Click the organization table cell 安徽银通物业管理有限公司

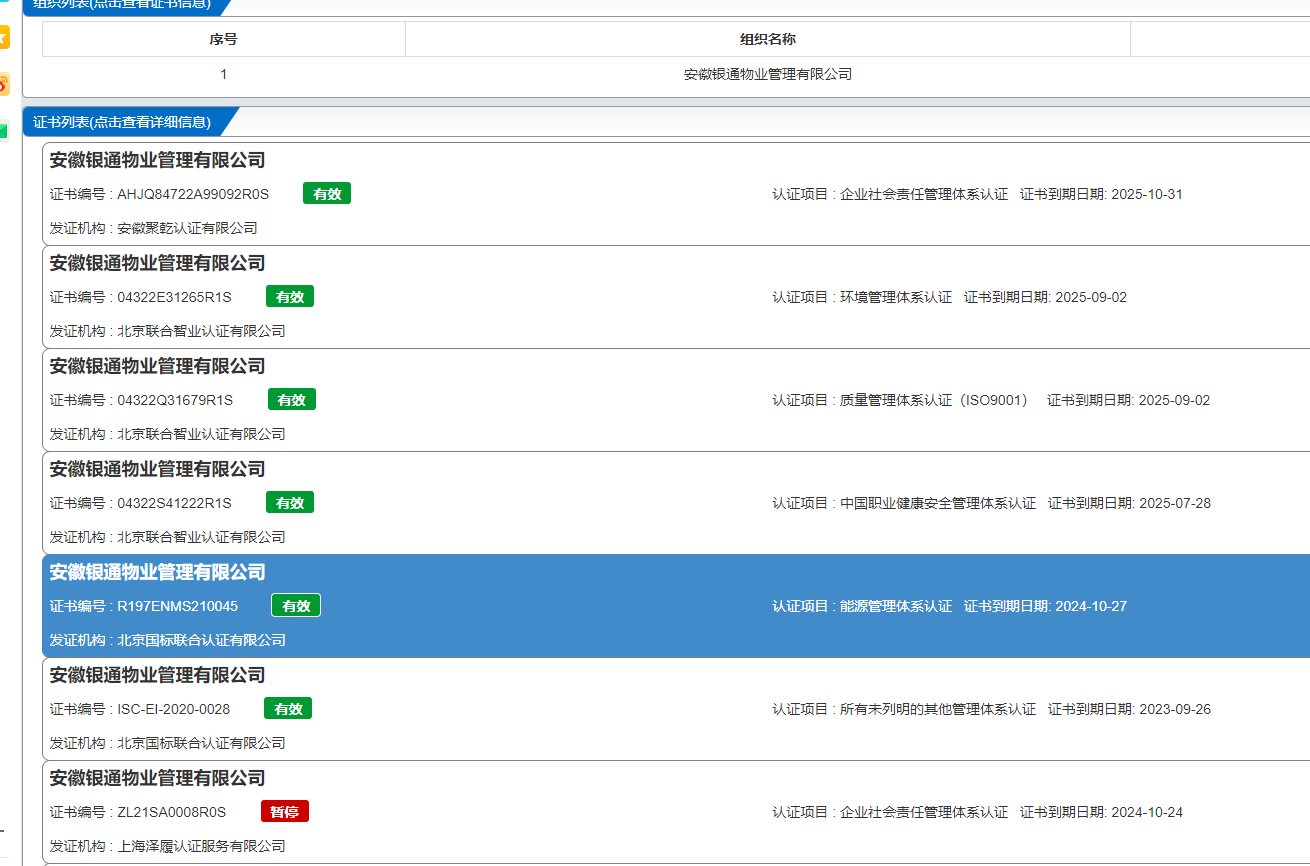(768, 74)
